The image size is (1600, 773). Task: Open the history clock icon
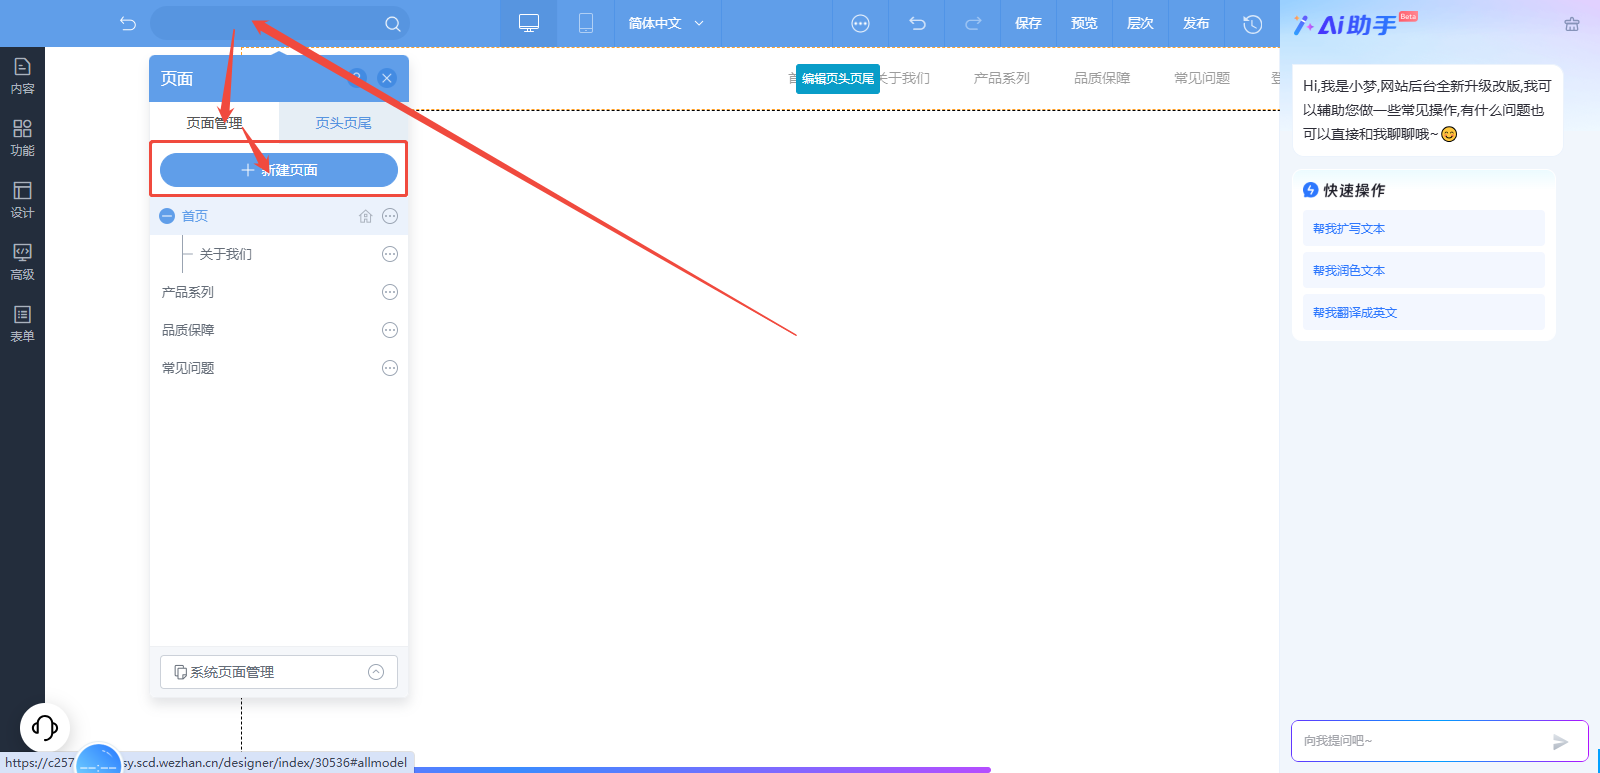pyautogui.click(x=1252, y=24)
